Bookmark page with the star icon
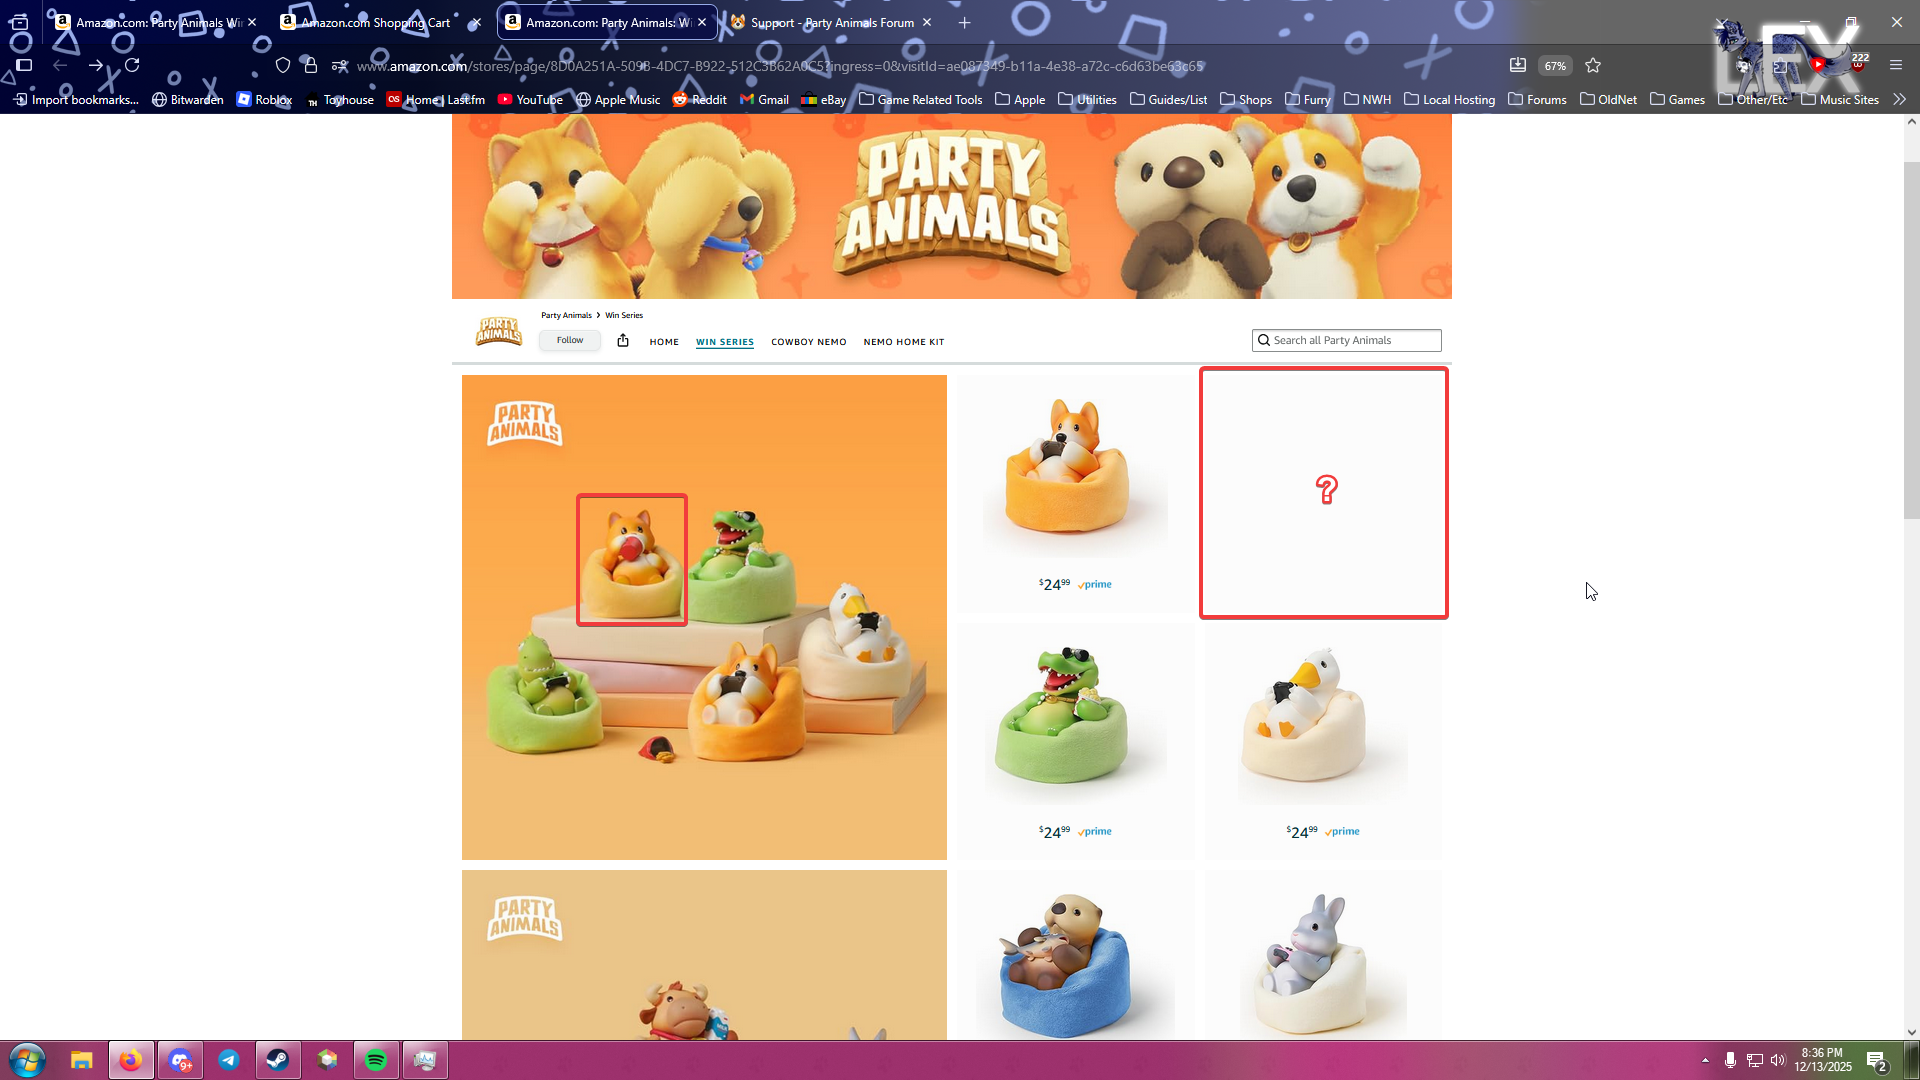 (x=1593, y=66)
